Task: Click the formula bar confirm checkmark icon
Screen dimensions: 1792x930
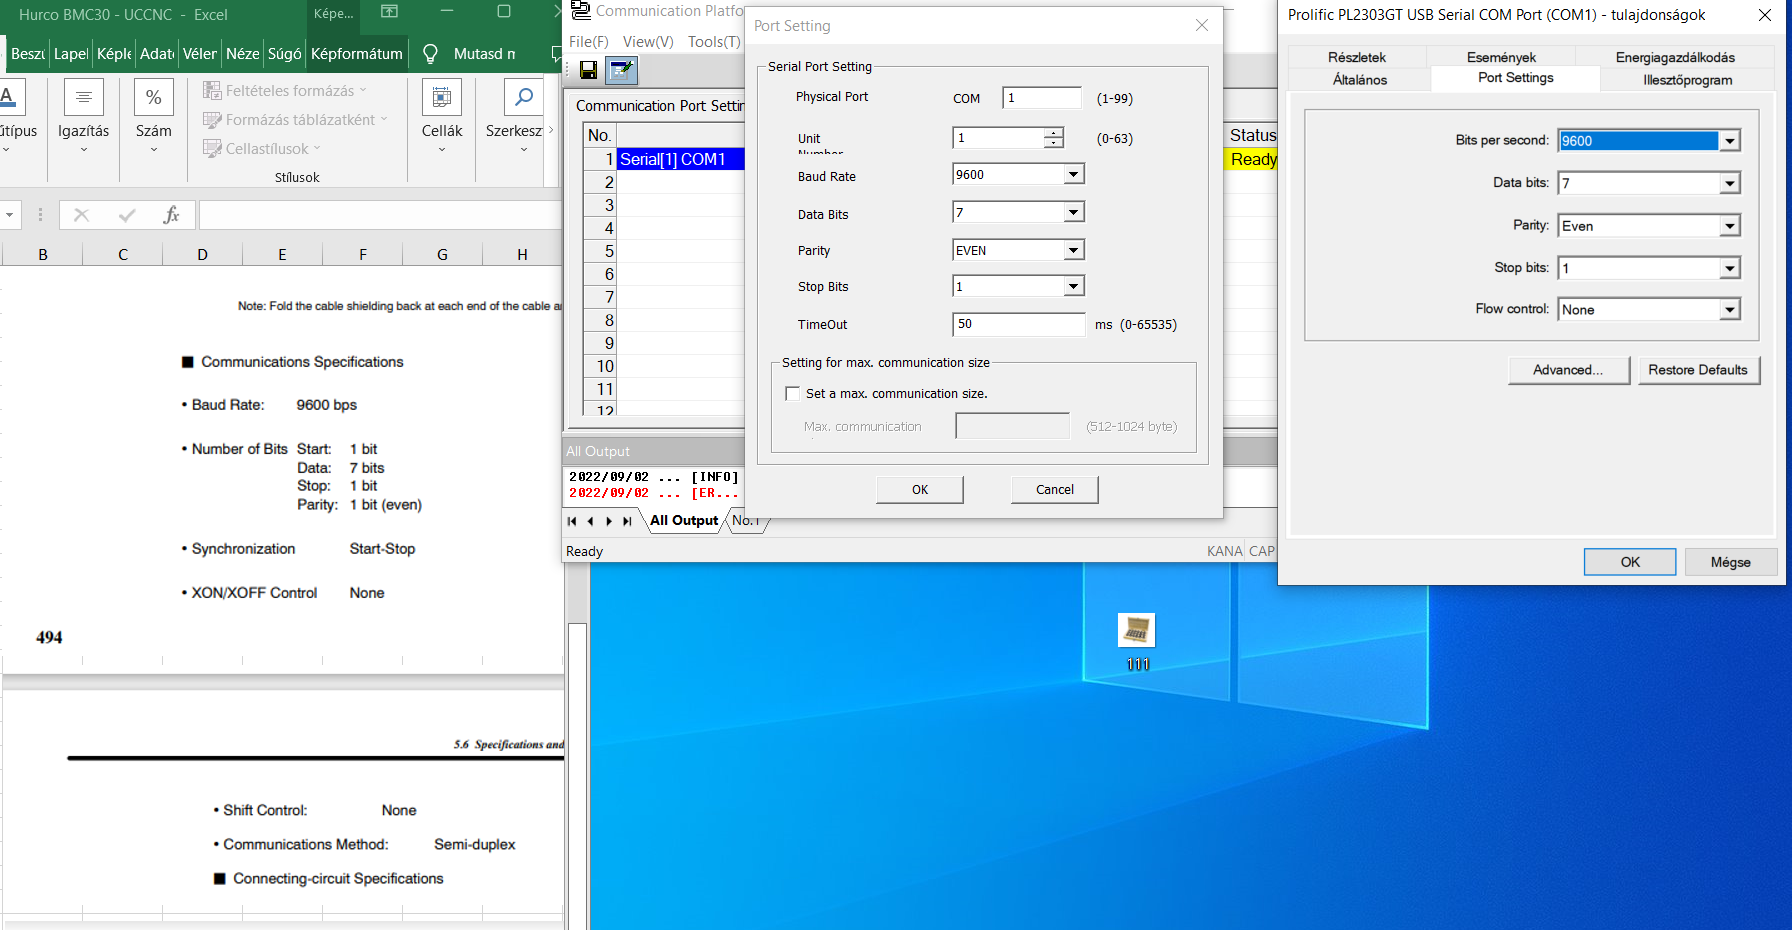Action: pyautogui.click(x=127, y=215)
